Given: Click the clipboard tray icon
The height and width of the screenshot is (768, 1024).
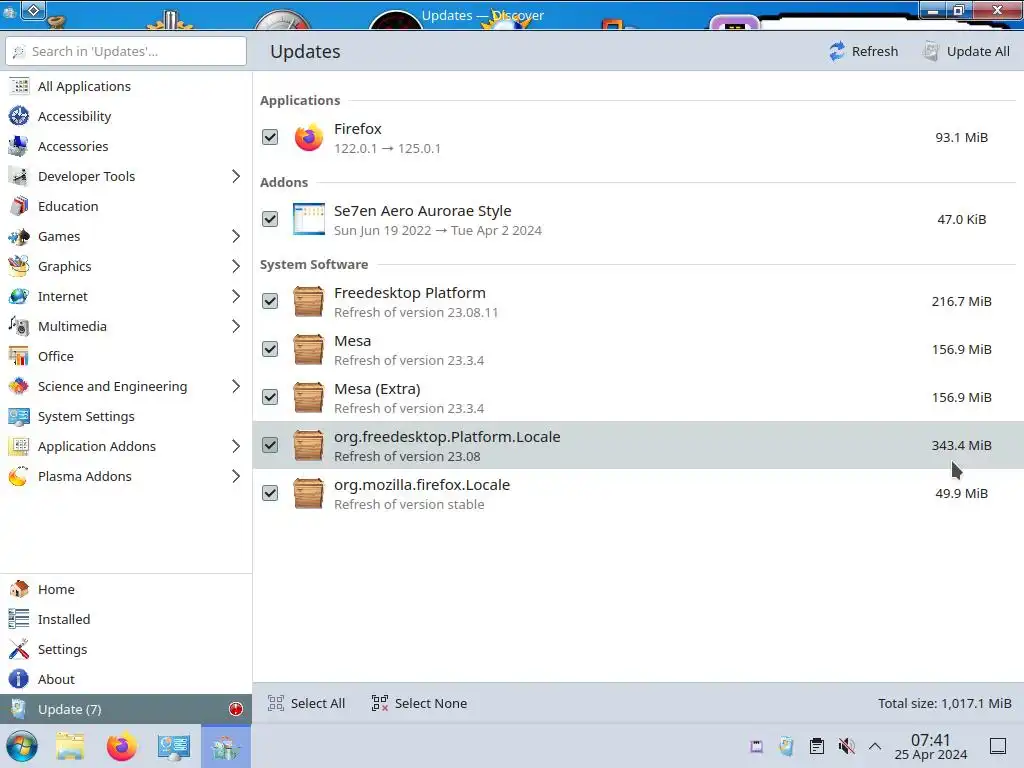Looking at the screenshot, I should click(x=816, y=746).
